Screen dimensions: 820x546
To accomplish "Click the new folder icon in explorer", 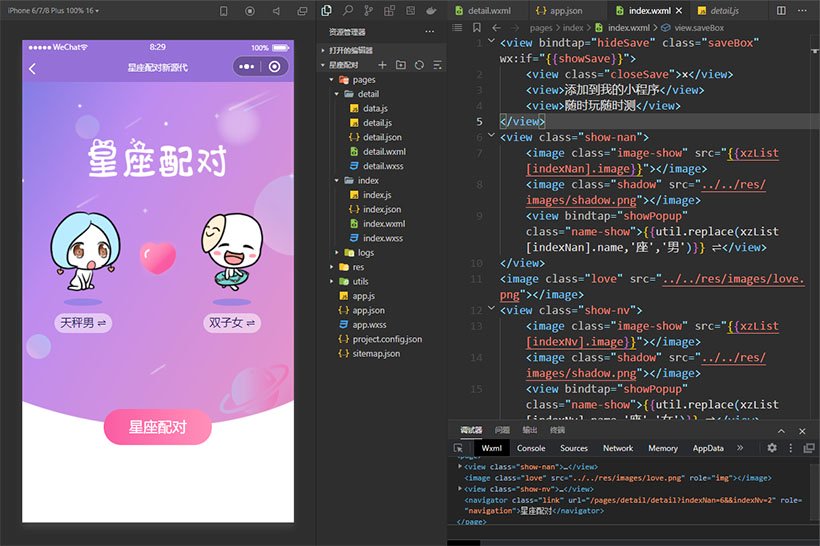I will click(x=400, y=65).
